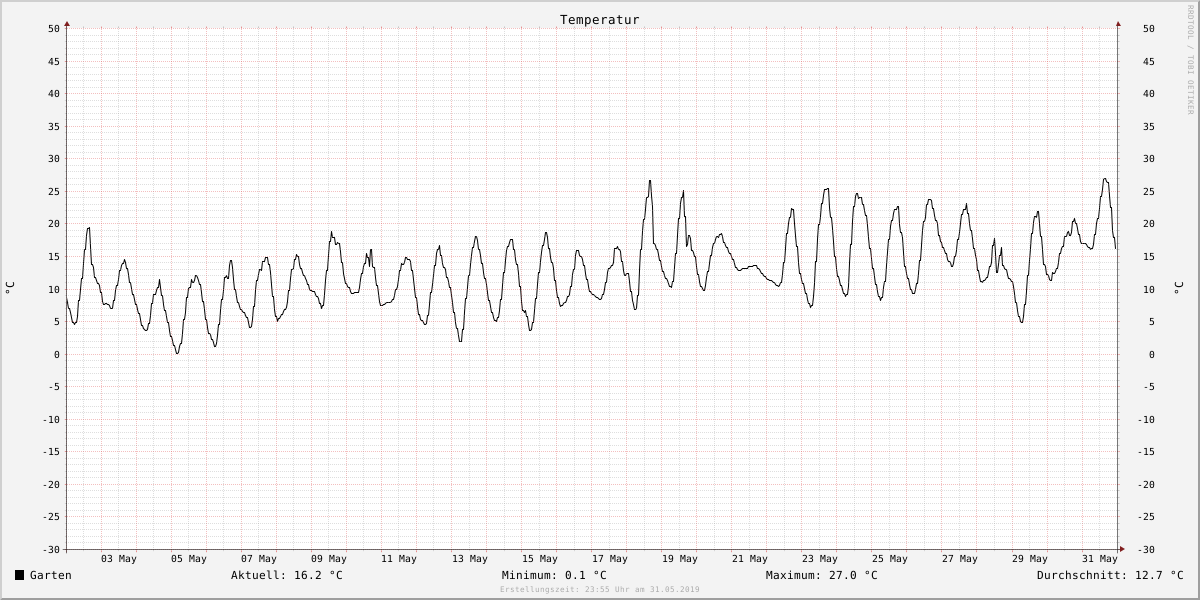The height and width of the screenshot is (600, 1200).
Task: Select the "-5" label on the left axis
Action: [54, 387]
